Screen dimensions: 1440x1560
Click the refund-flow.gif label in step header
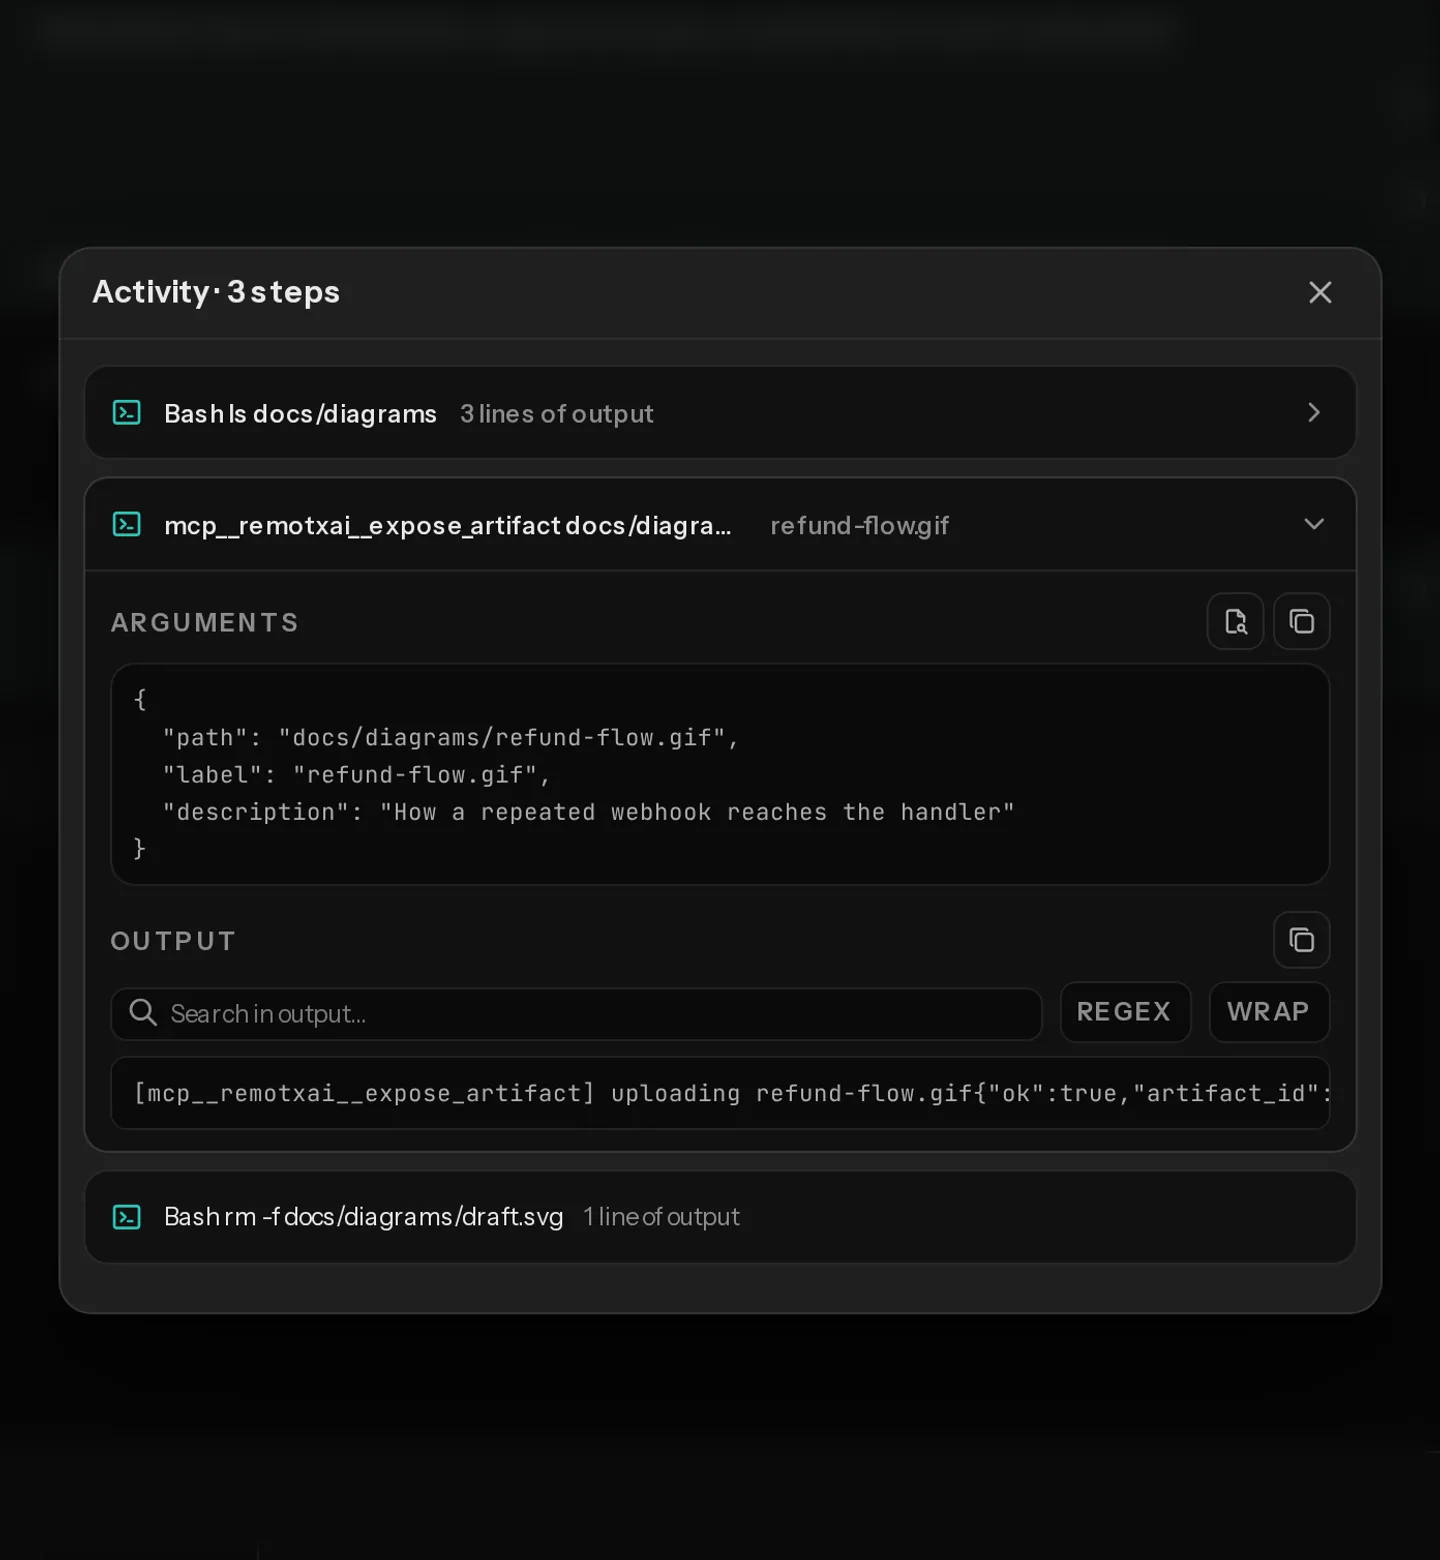[860, 526]
